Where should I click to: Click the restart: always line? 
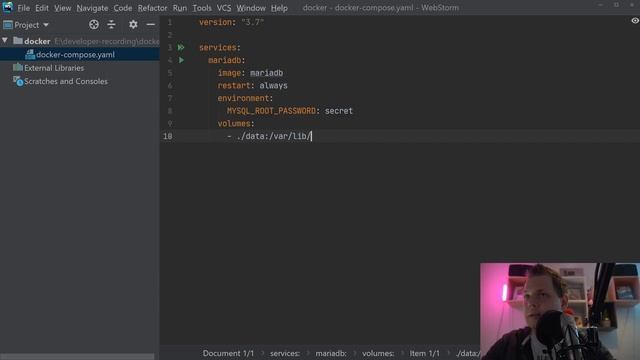(x=252, y=85)
